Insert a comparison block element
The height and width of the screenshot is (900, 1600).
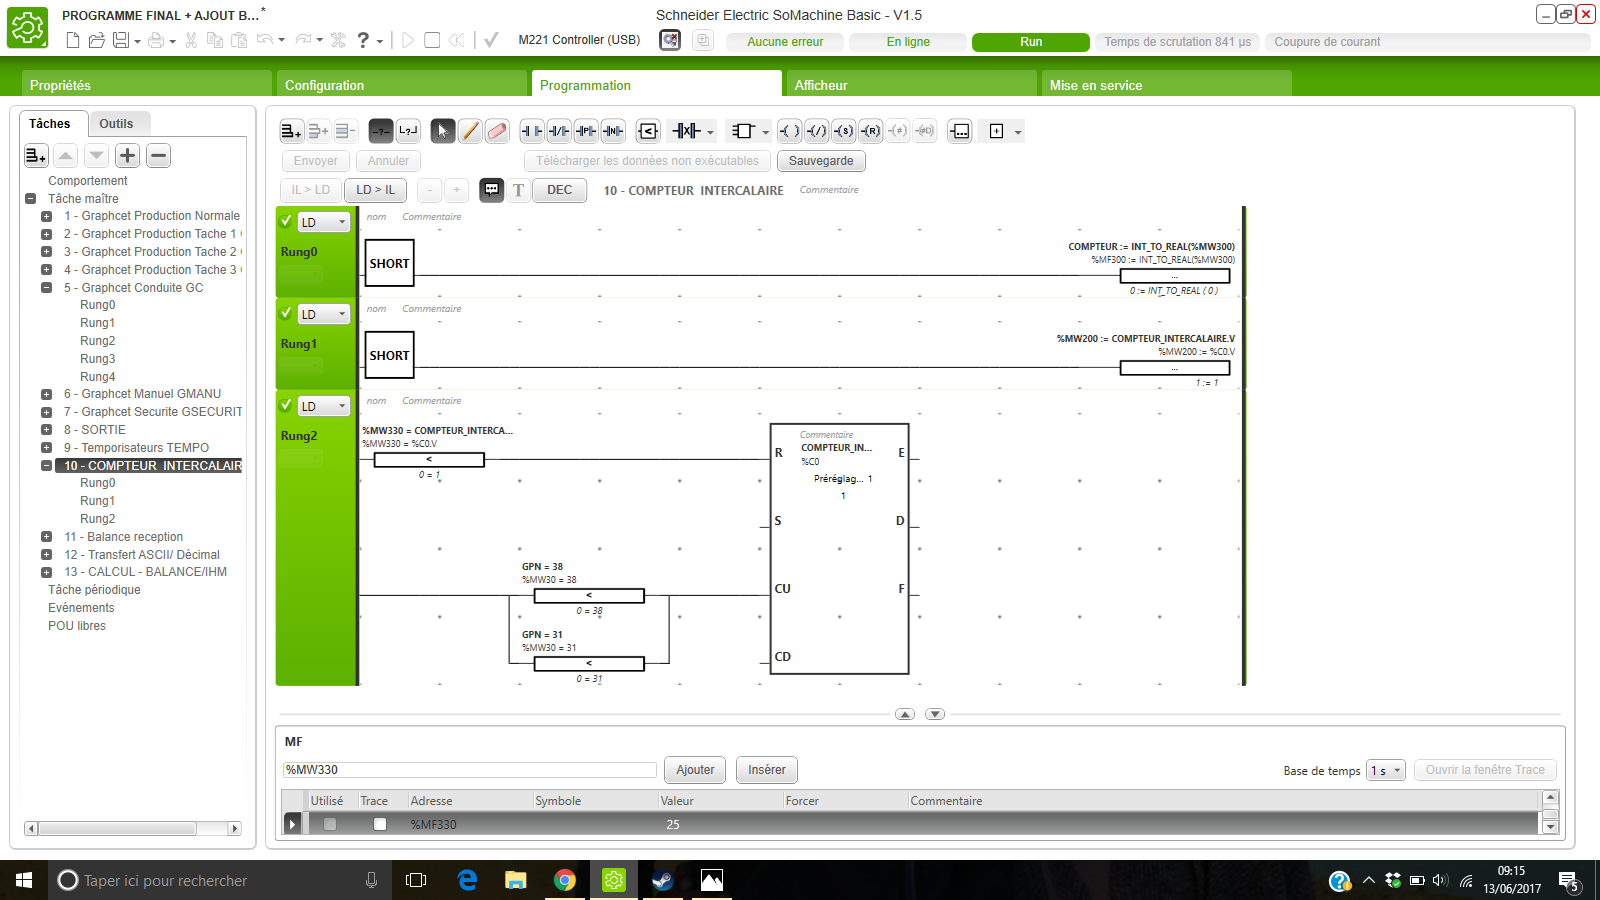click(648, 131)
